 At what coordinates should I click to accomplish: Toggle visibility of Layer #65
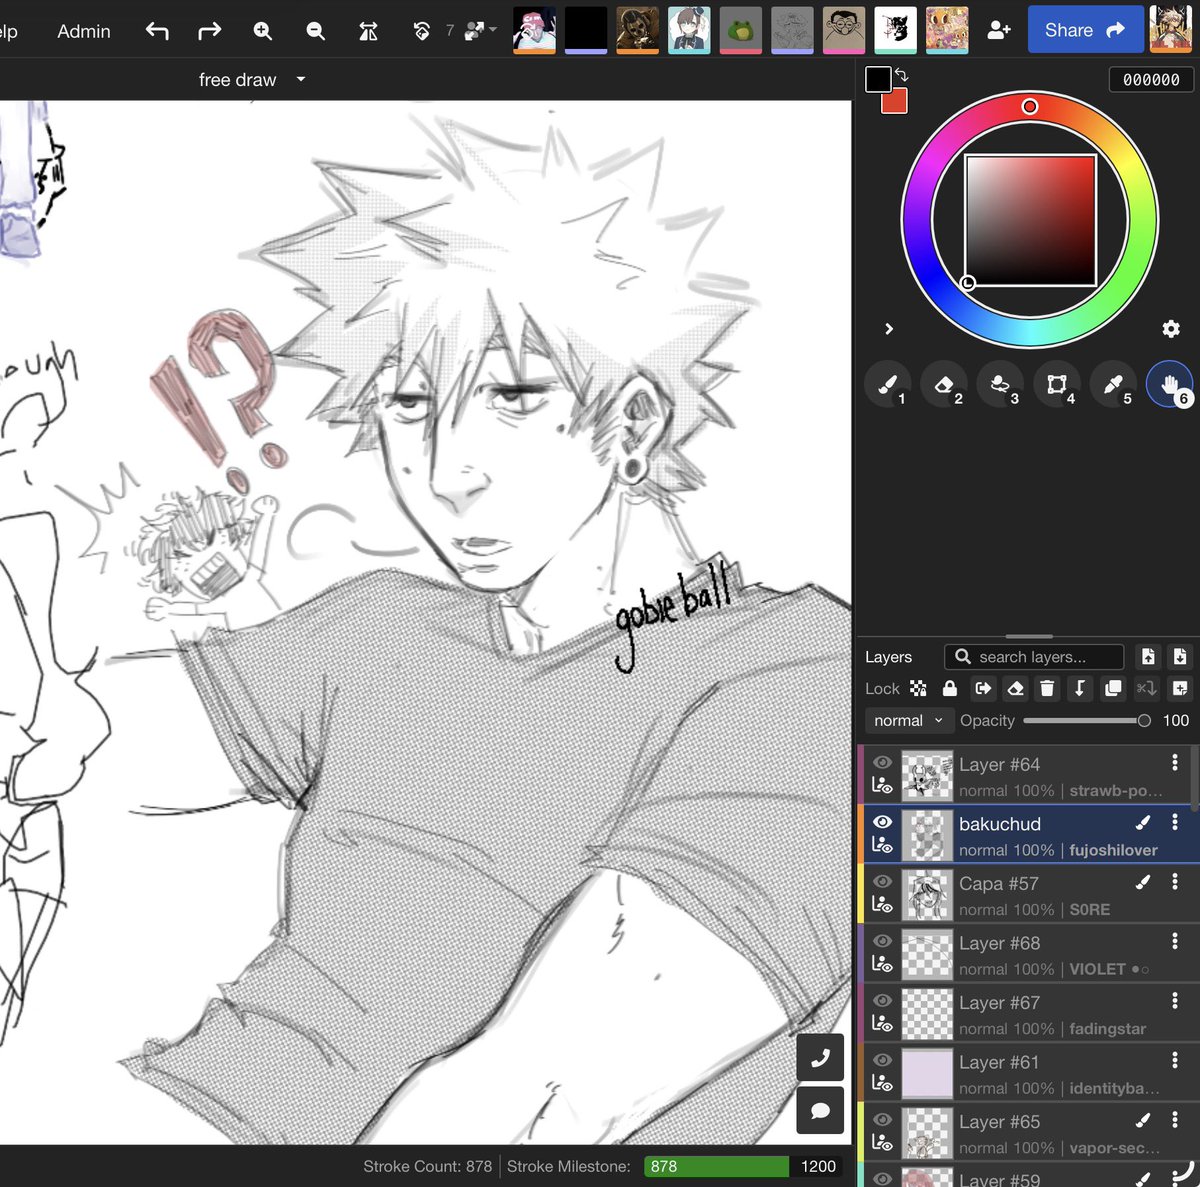coord(882,1120)
